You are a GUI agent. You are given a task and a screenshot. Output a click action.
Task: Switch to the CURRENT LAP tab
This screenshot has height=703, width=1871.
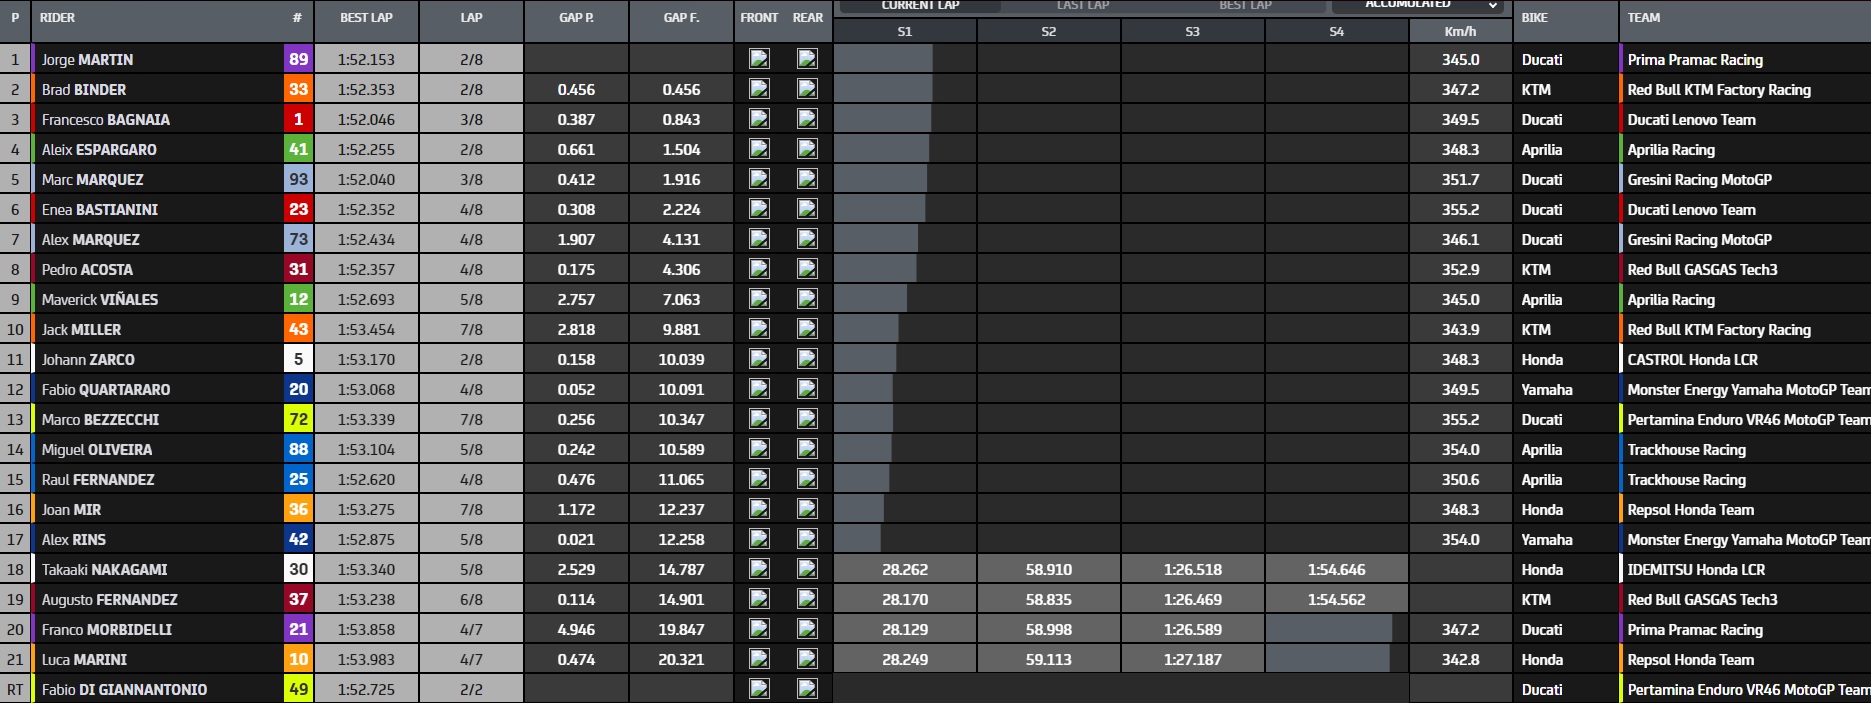(x=920, y=5)
